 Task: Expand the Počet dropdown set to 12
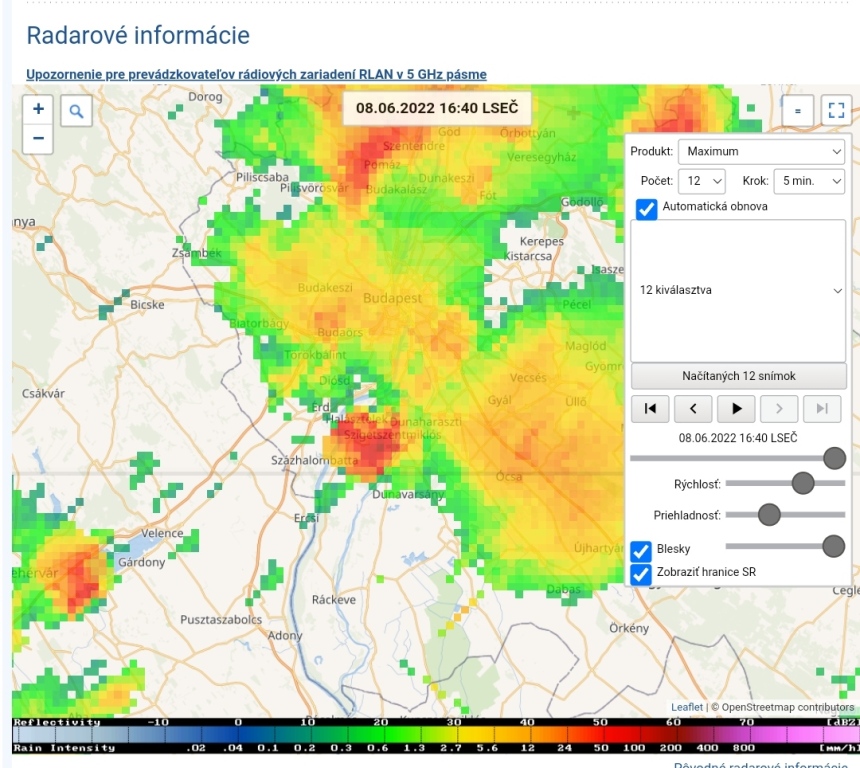point(703,181)
